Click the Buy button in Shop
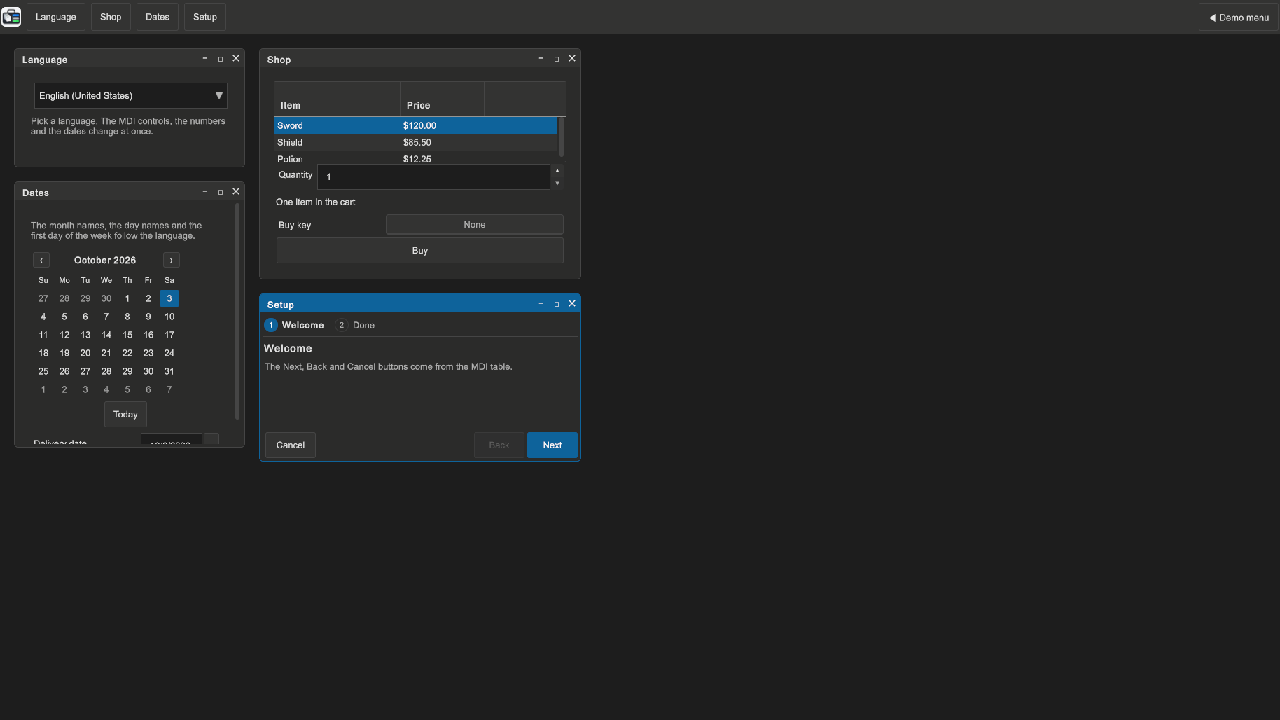This screenshot has width=1280, height=720. (x=420, y=250)
